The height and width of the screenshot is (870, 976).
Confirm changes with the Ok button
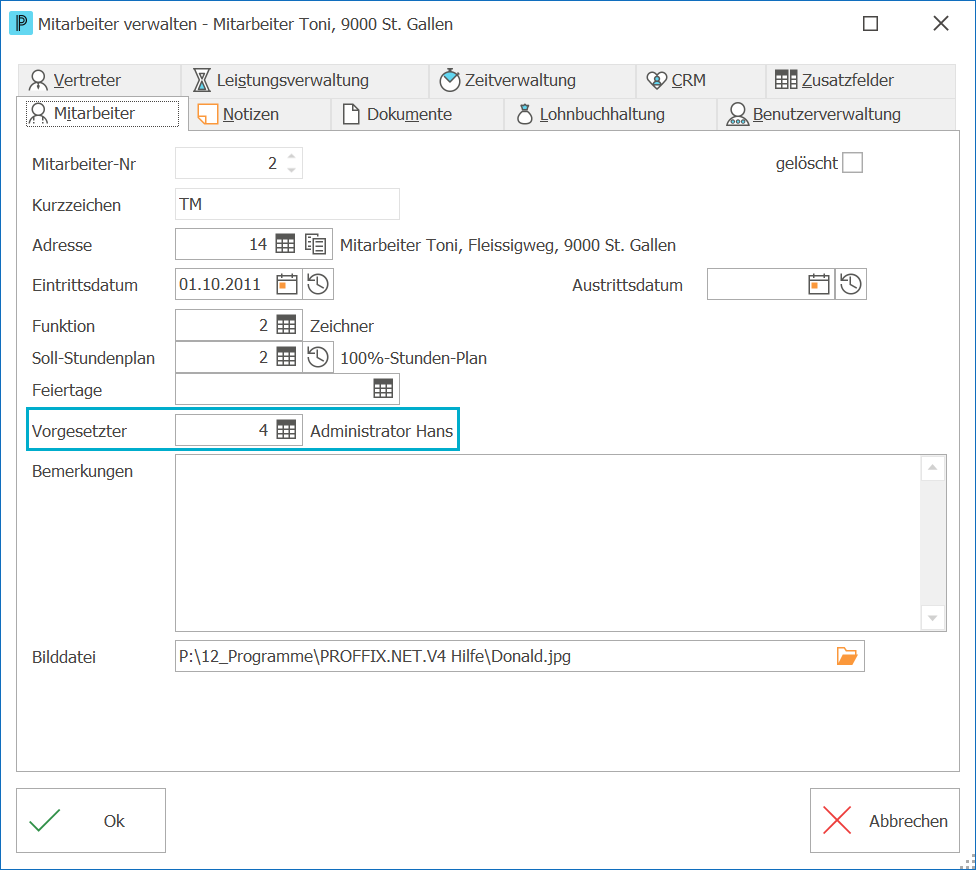(91, 821)
